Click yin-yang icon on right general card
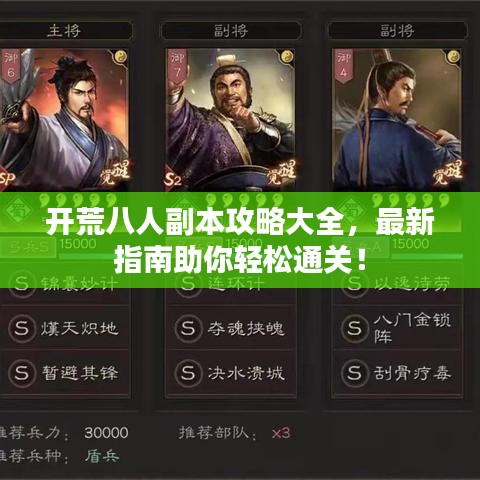This screenshot has height=480, width=480. point(453,57)
